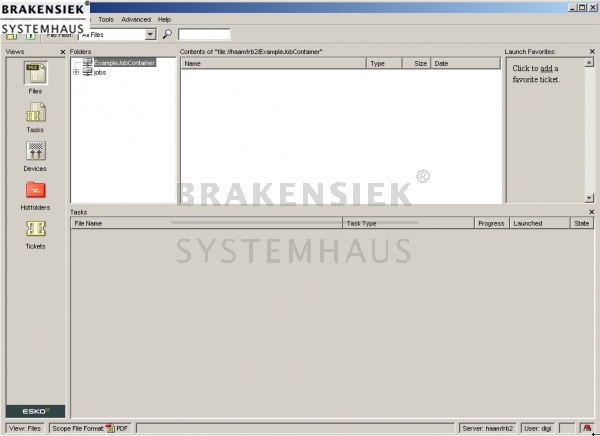Screen dimensions: 600x436
Task: Open the Advanced menu
Action: pos(136,20)
